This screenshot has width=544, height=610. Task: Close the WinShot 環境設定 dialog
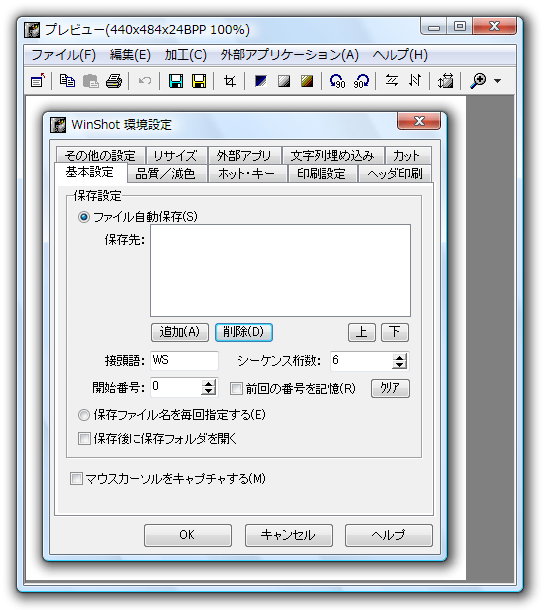pyautogui.click(x=419, y=121)
